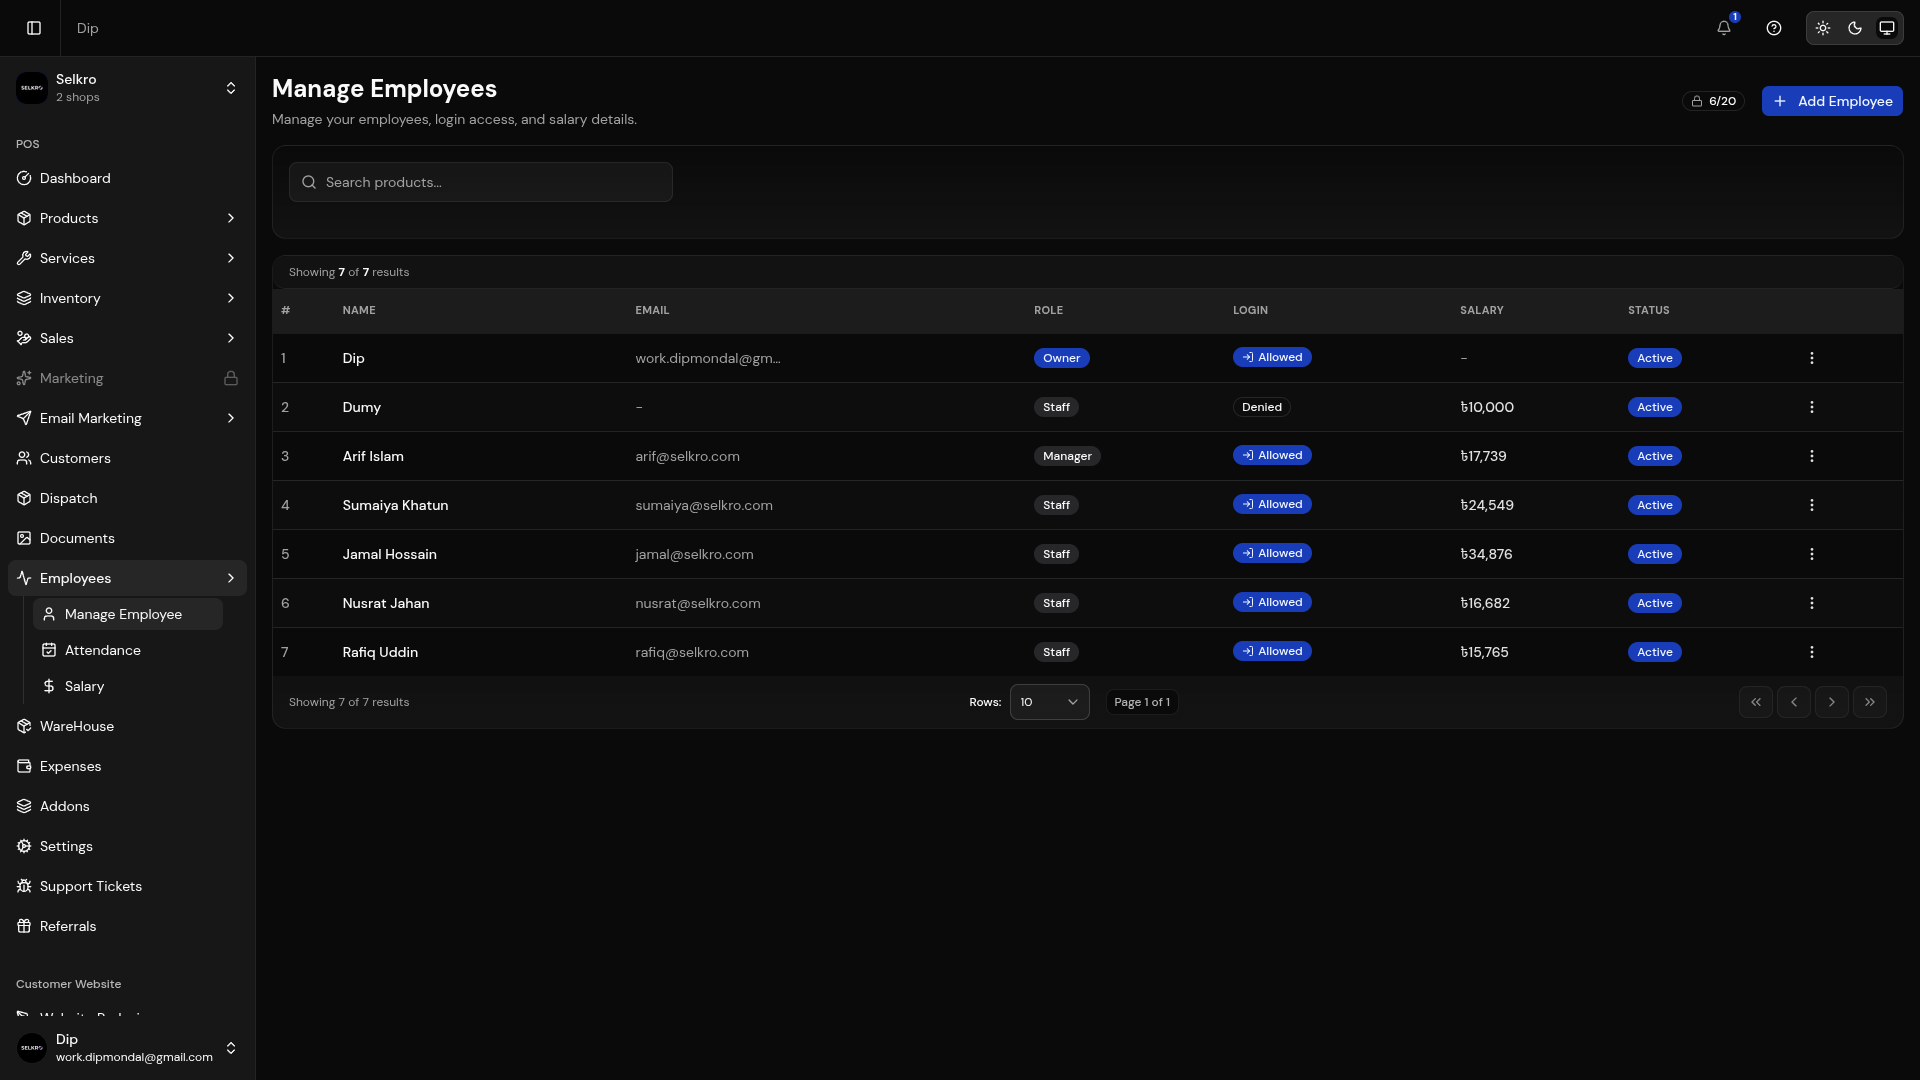Open row actions menu for Dip
This screenshot has height=1080, width=1920.
point(1812,358)
